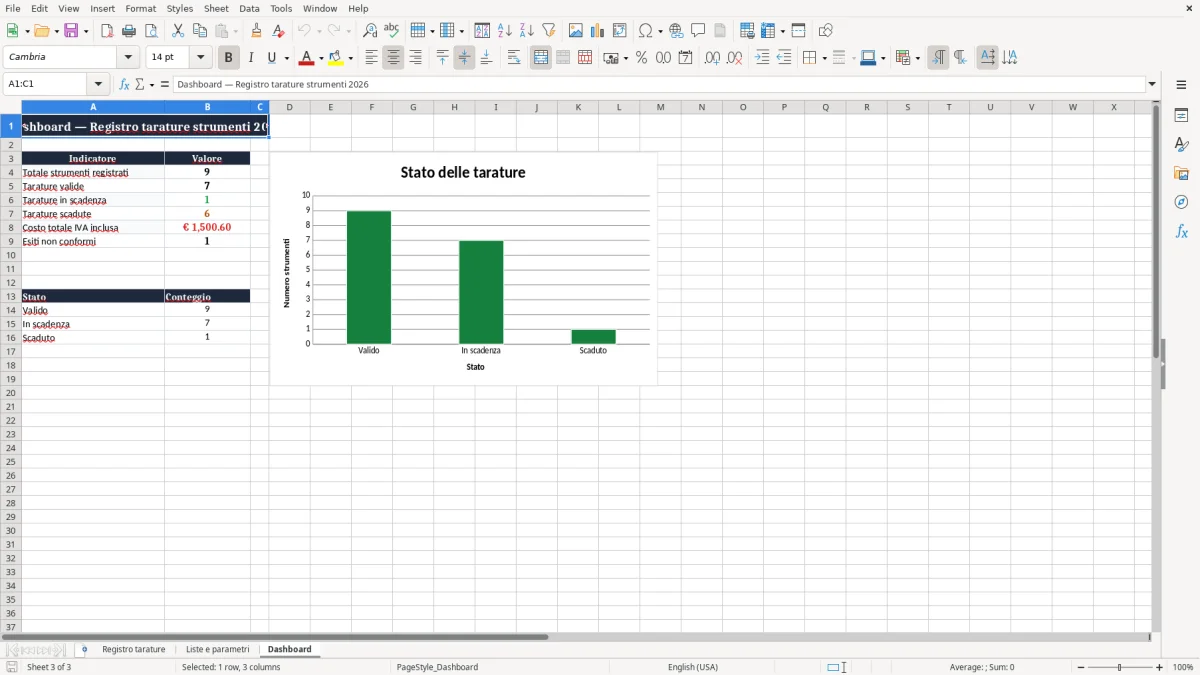The image size is (1200, 675).
Task: Expand the Background Color dropdown arrow
Action: [350, 58]
